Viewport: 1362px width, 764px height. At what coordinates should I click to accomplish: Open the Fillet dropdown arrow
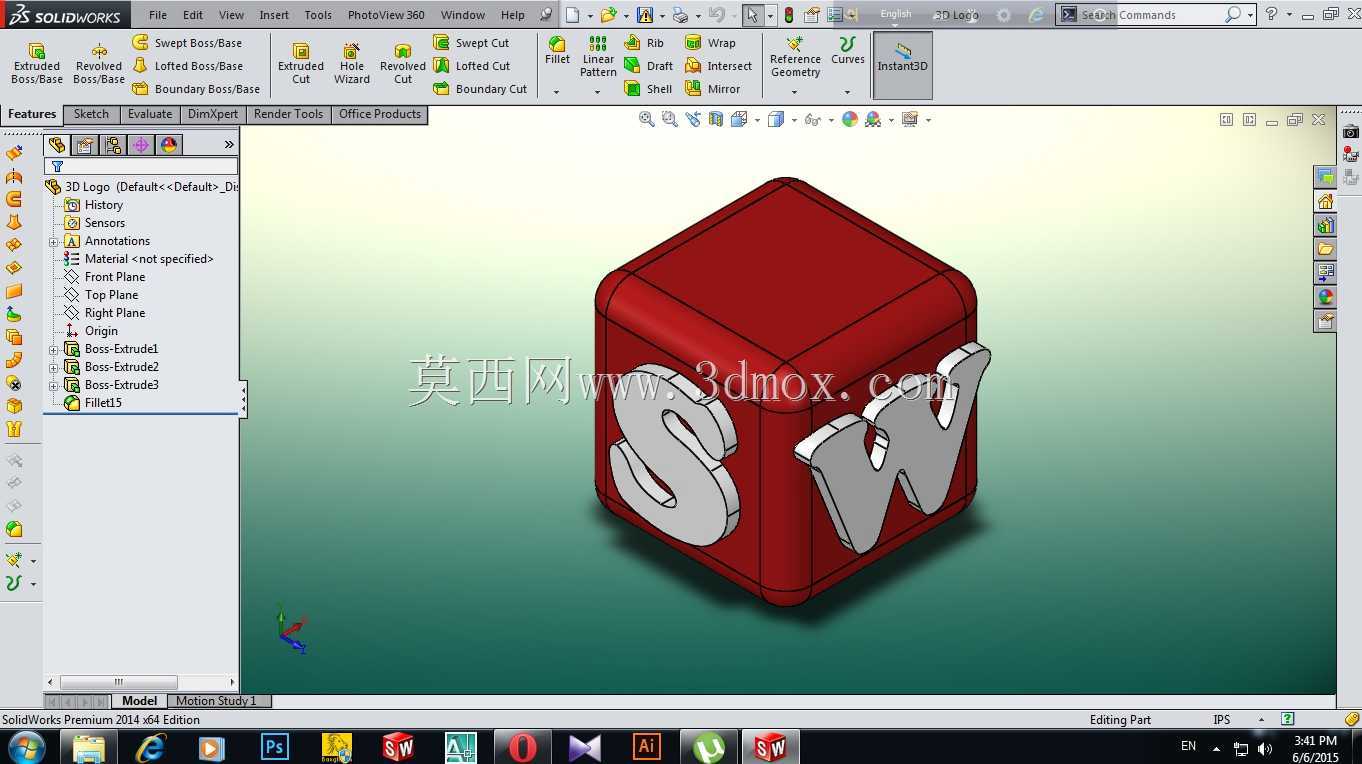[x=557, y=92]
